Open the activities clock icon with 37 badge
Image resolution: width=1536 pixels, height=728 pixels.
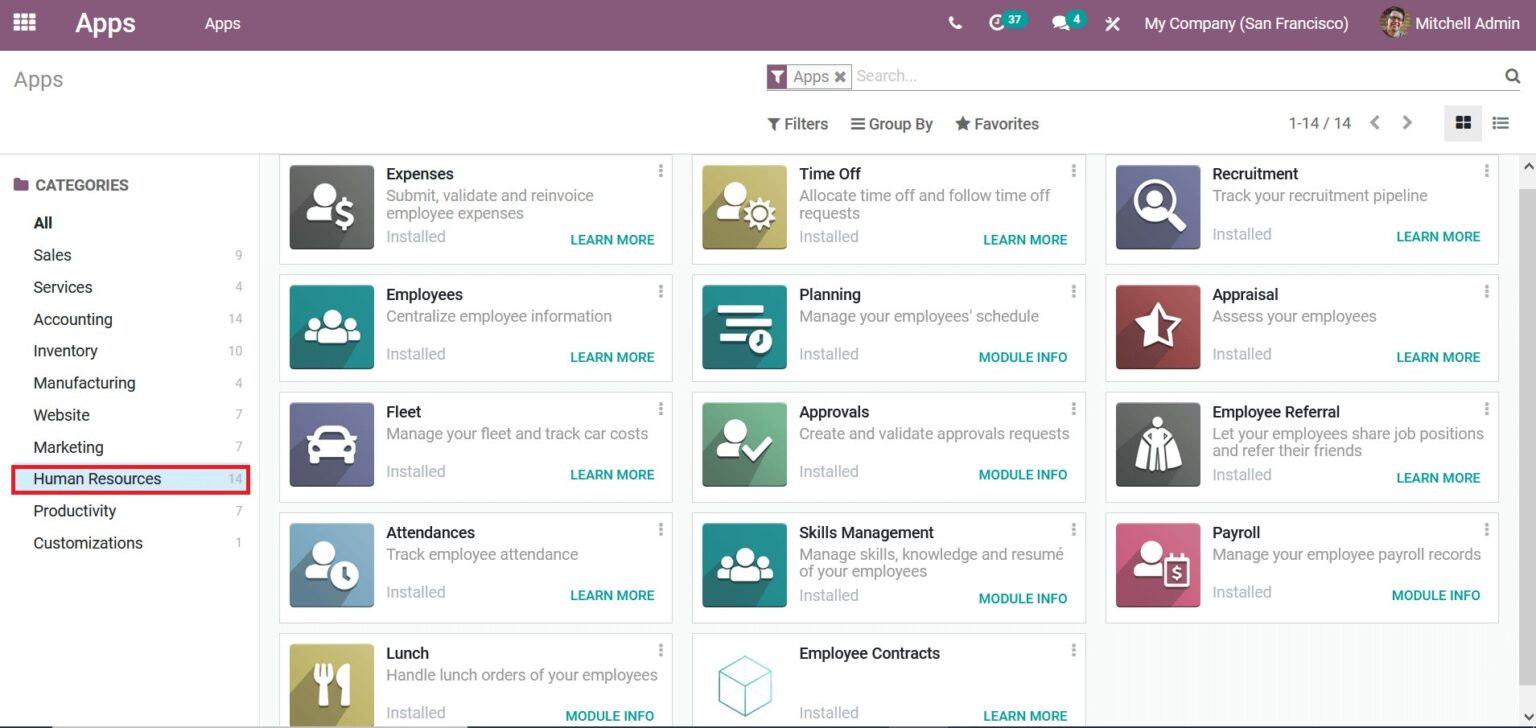[x=996, y=23]
